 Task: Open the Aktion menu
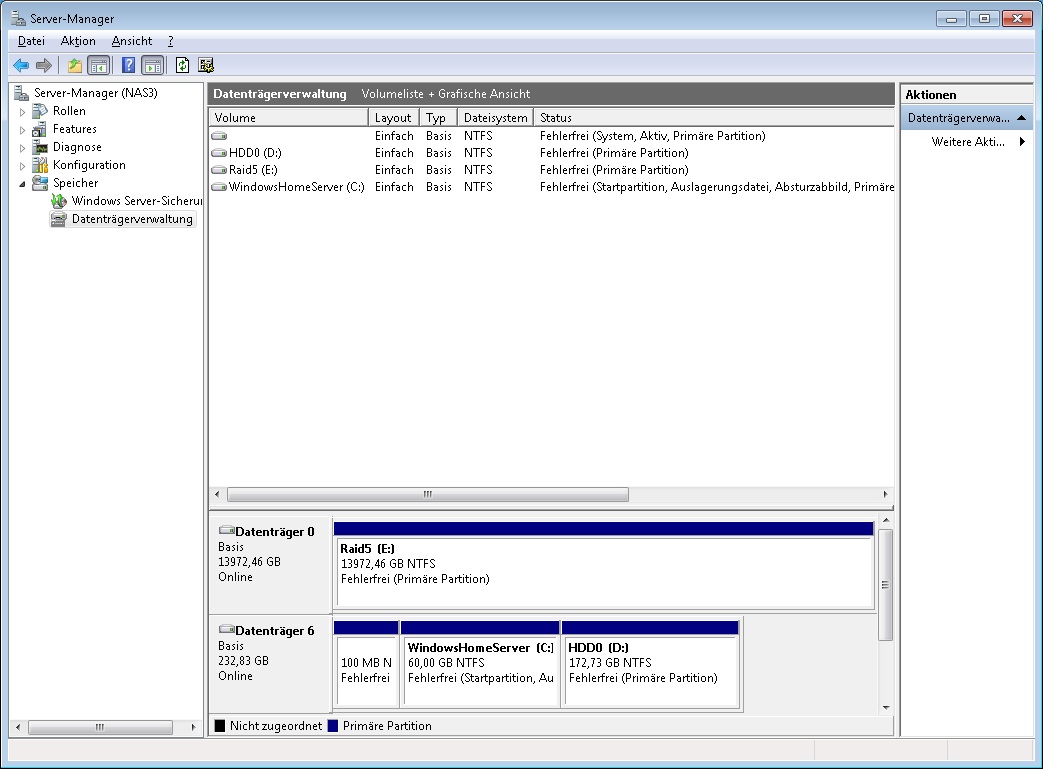78,41
